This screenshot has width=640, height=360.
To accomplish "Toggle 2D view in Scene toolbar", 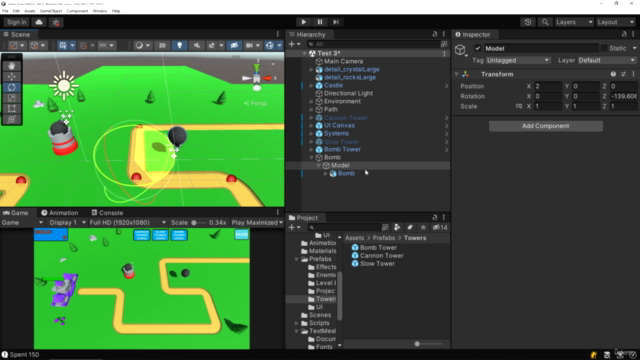I will click(x=162, y=45).
